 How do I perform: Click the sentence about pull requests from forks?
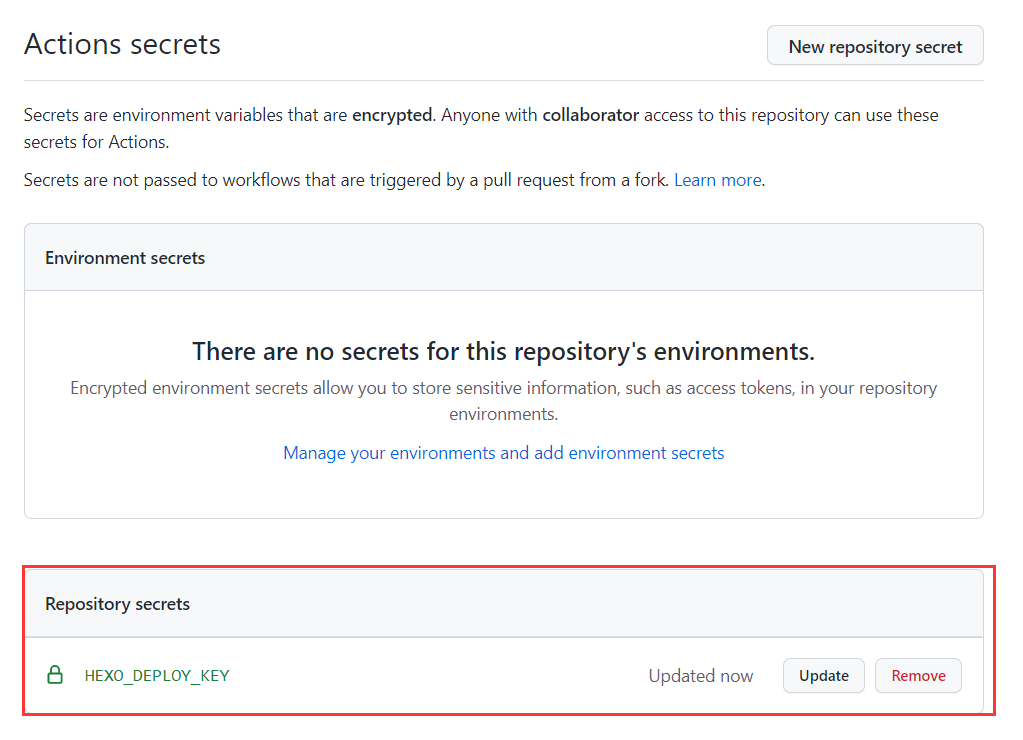click(345, 180)
